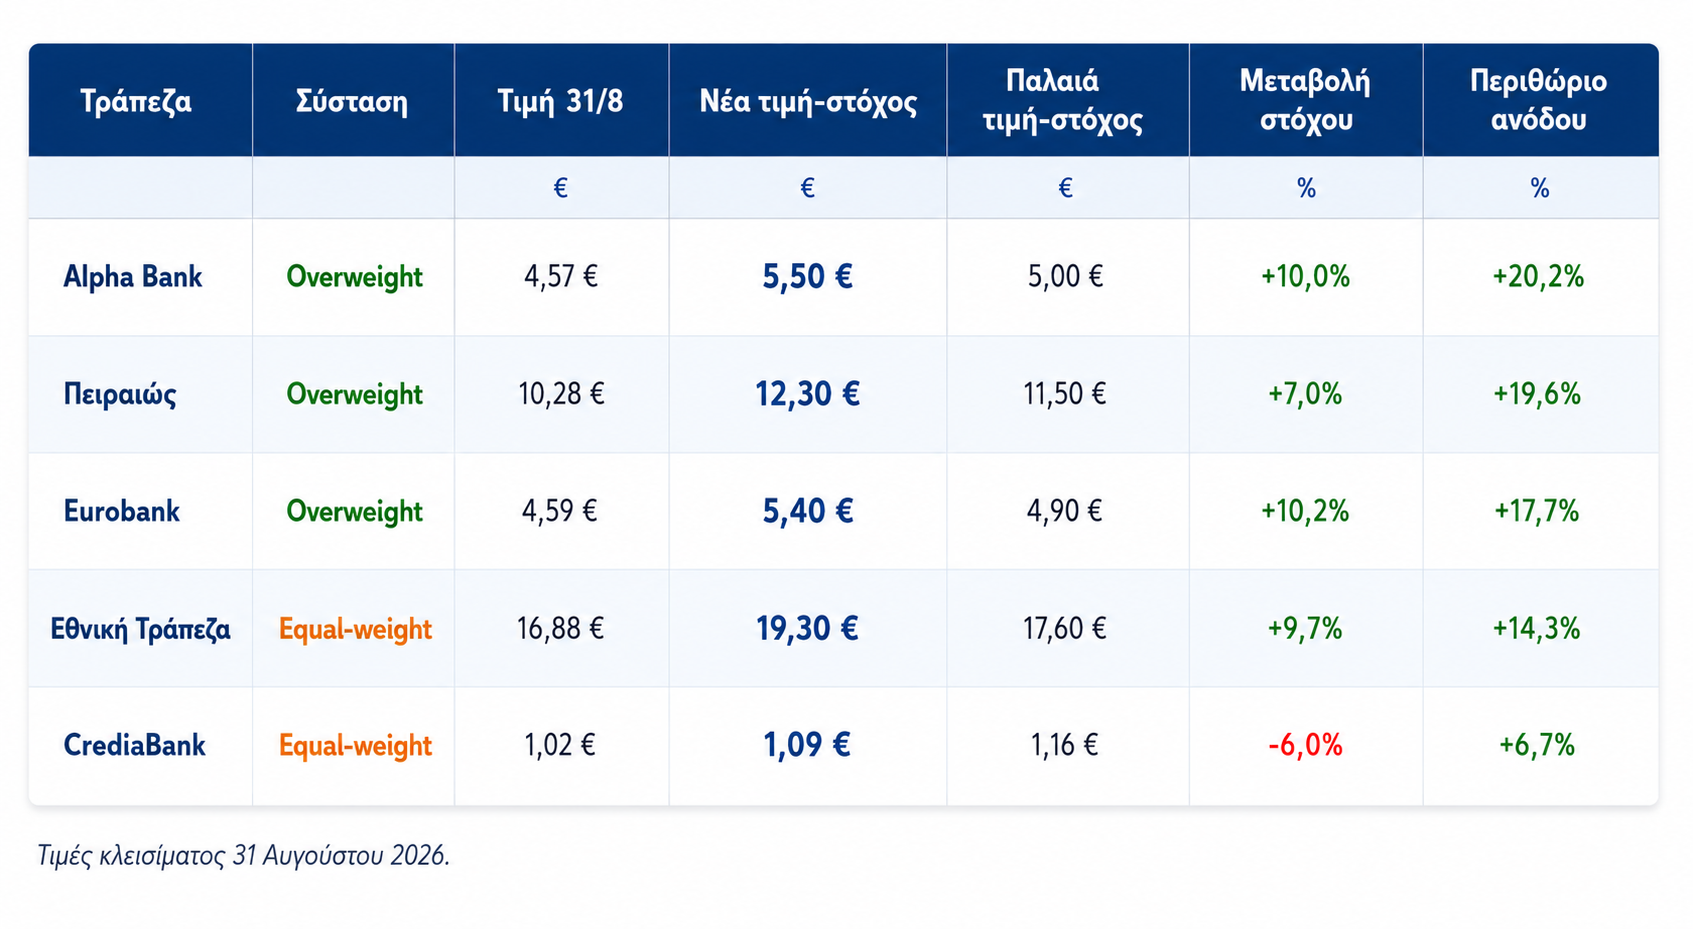This screenshot has height=929, width=1693.
Task: Click the +20,2% upside value
Action: (x=1539, y=277)
